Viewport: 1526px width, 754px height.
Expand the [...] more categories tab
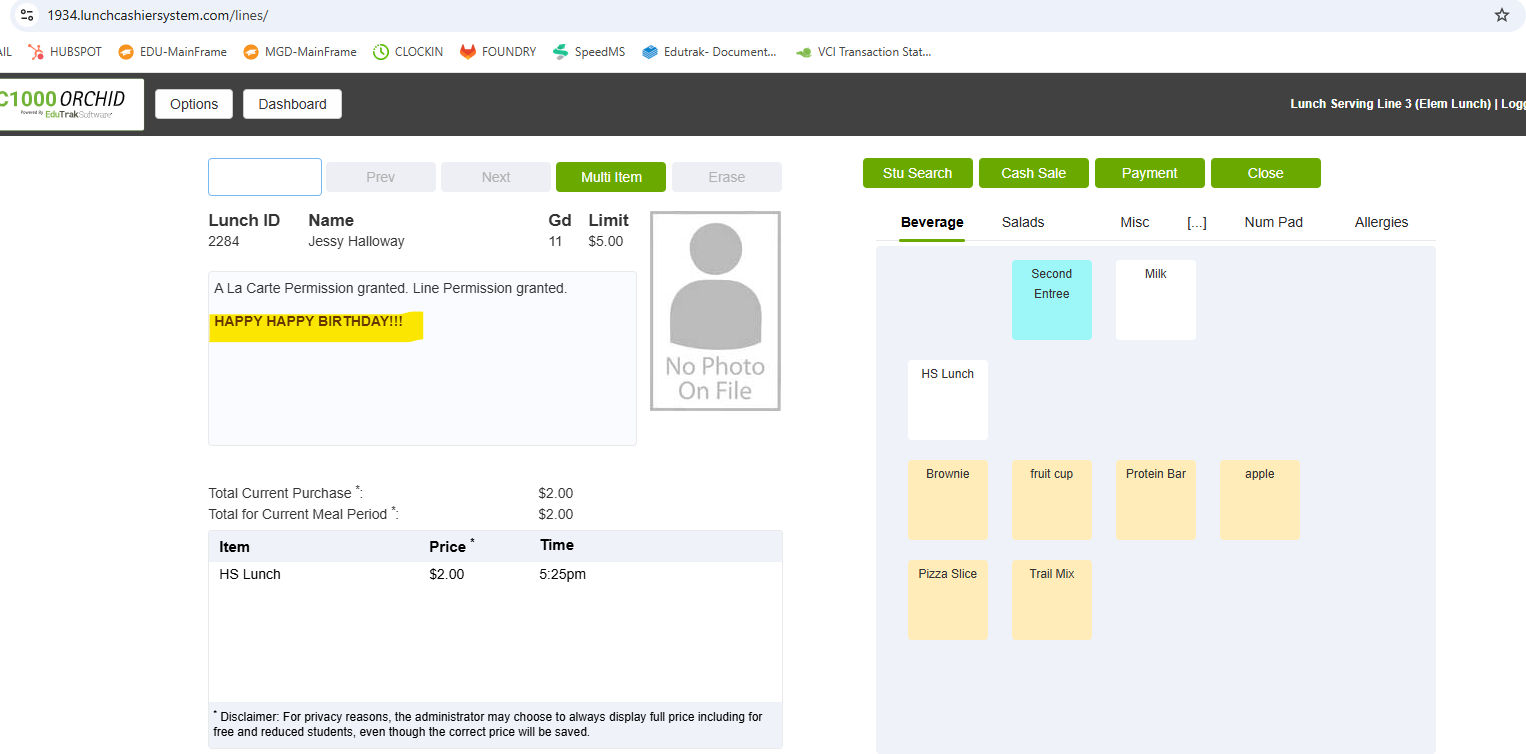pyautogui.click(x=1196, y=222)
